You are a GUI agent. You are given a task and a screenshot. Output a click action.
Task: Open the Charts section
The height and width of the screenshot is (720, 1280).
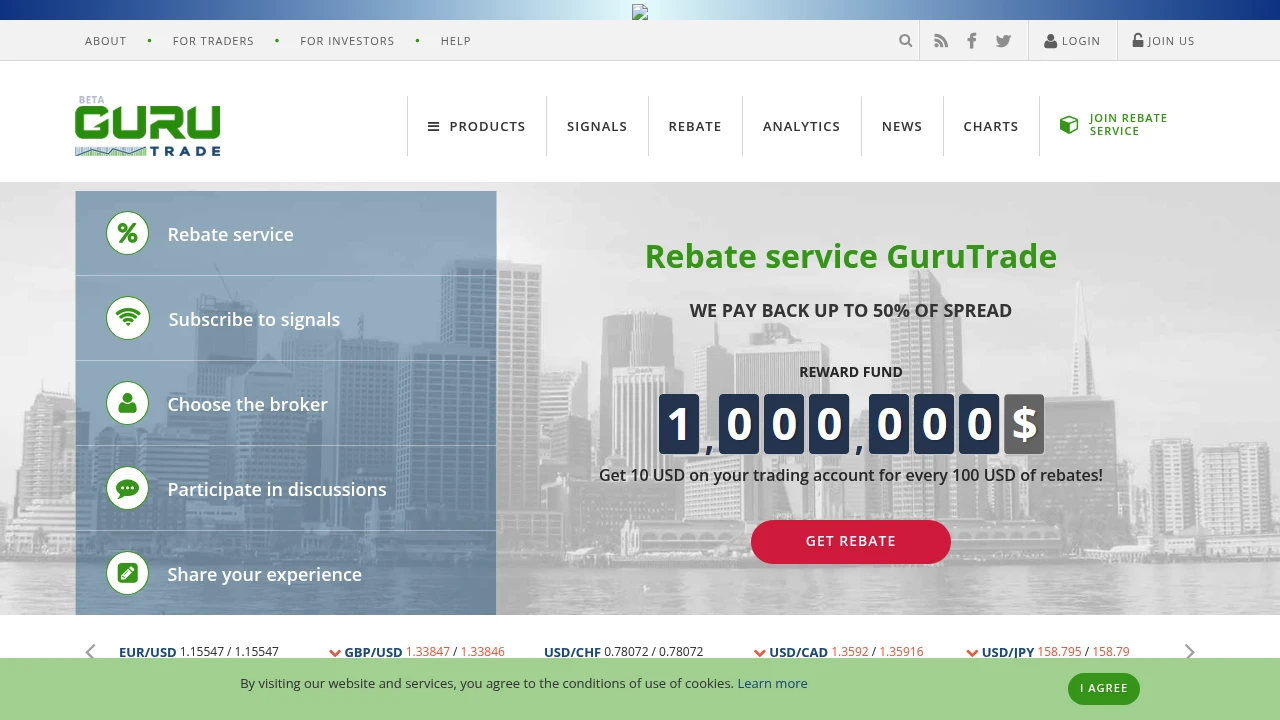[991, 126]
